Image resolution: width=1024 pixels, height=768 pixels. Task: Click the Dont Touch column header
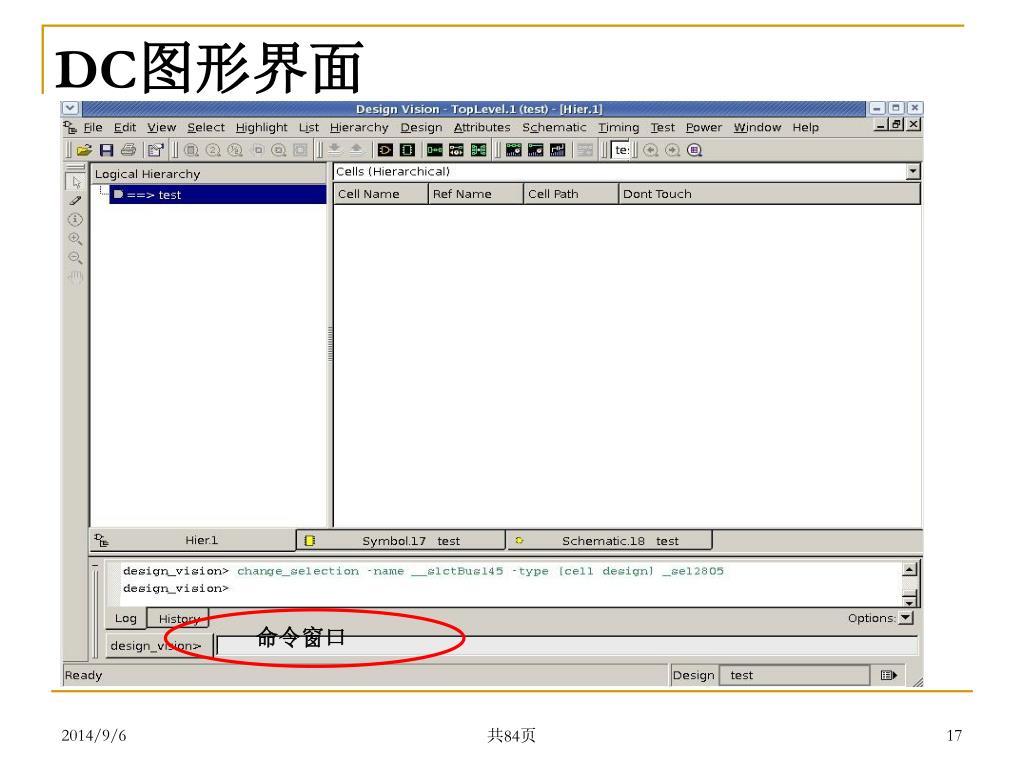769,194
